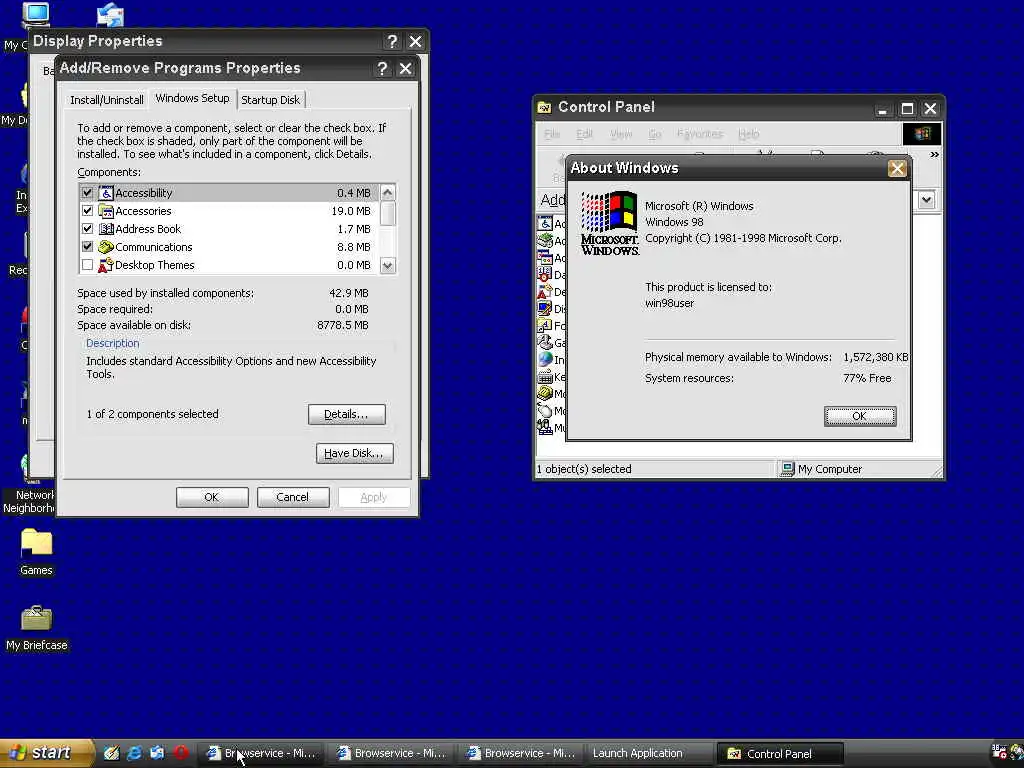
Task: Open the Games folder on desktop
Action: point(36,552)
